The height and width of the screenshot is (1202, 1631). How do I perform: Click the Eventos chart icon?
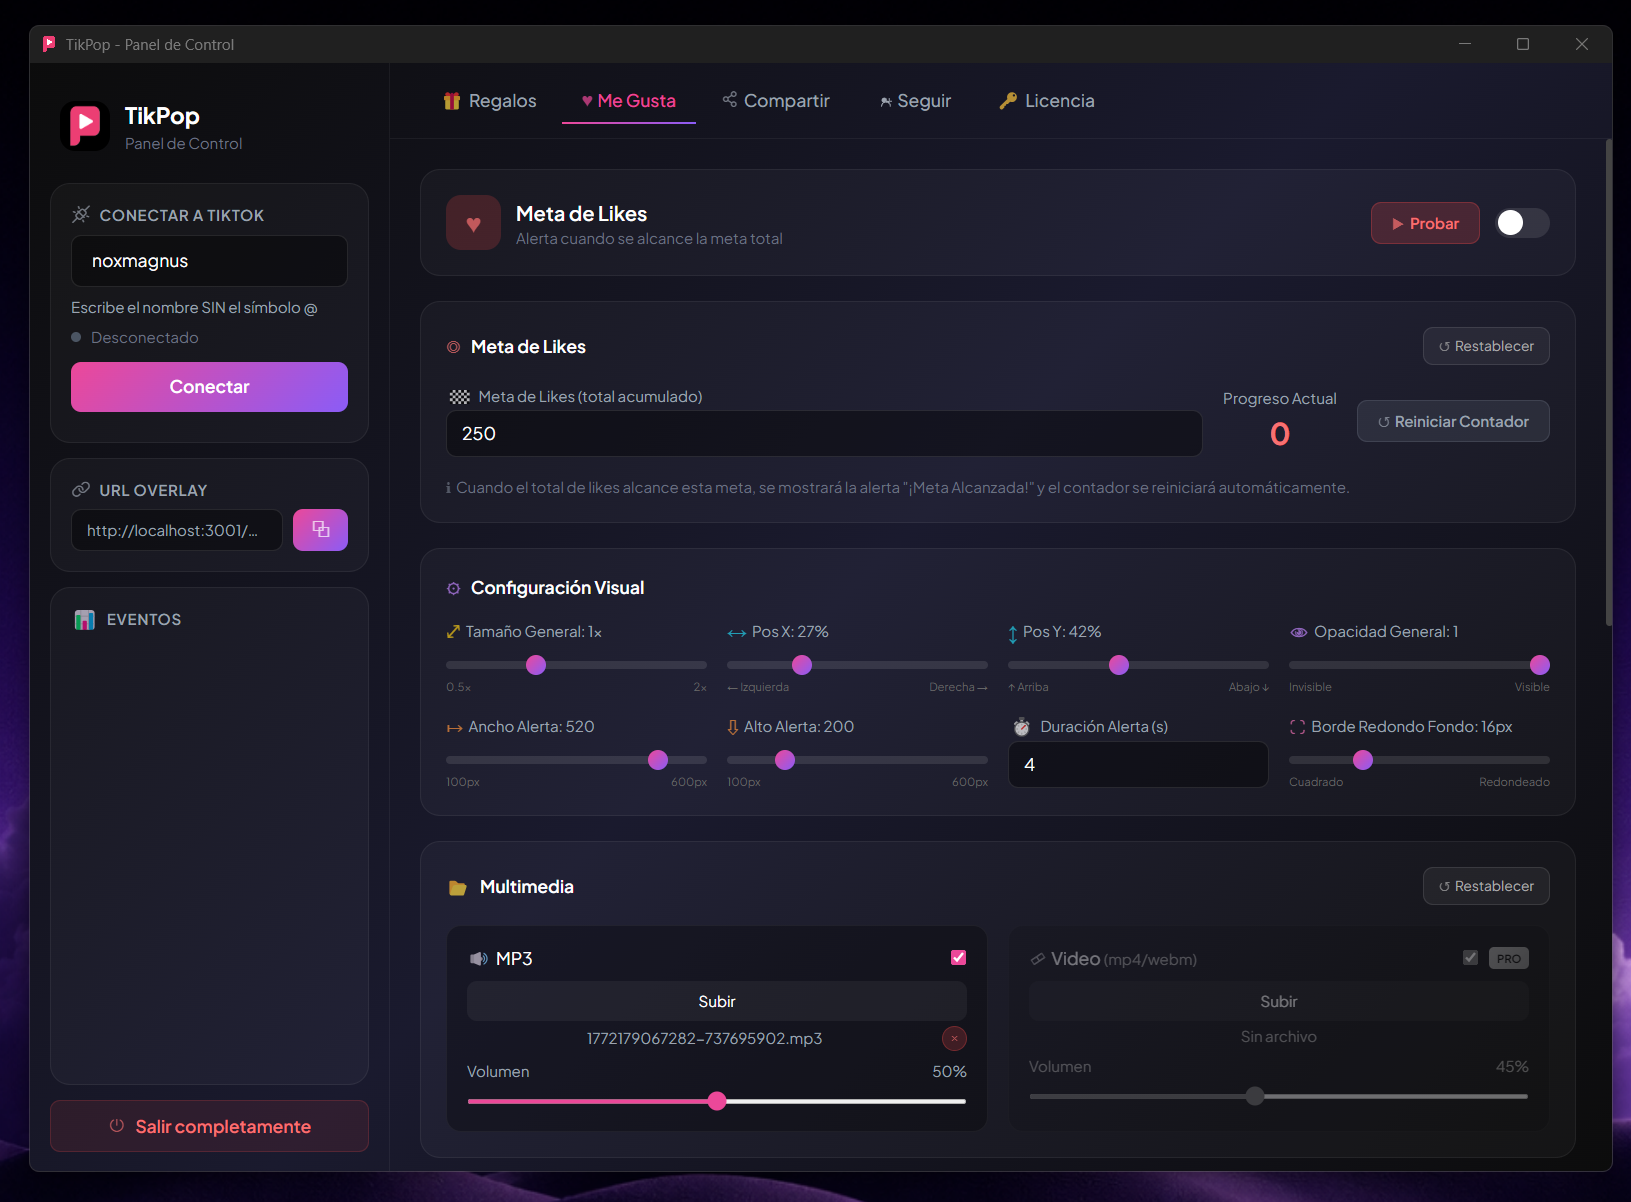click(85, 620)
